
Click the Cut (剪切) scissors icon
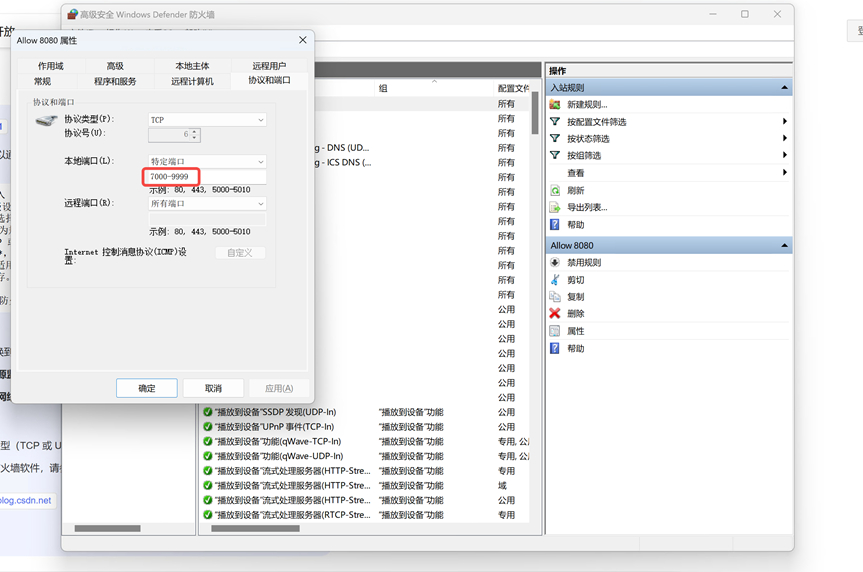(x=555, y=280)
